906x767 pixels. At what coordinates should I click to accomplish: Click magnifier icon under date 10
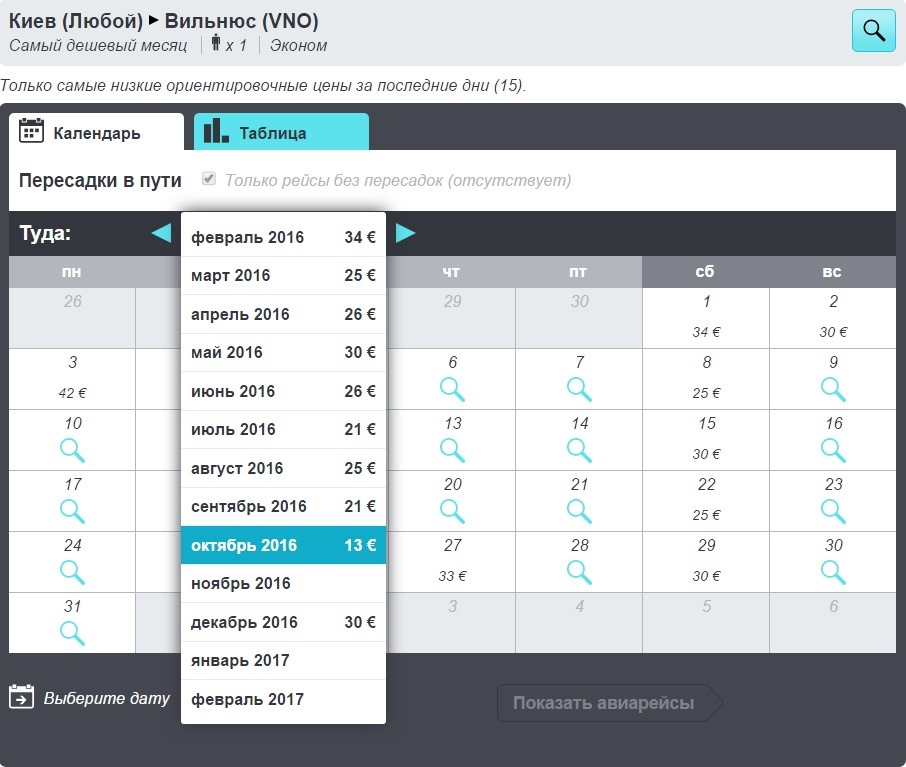pos(72,450)
